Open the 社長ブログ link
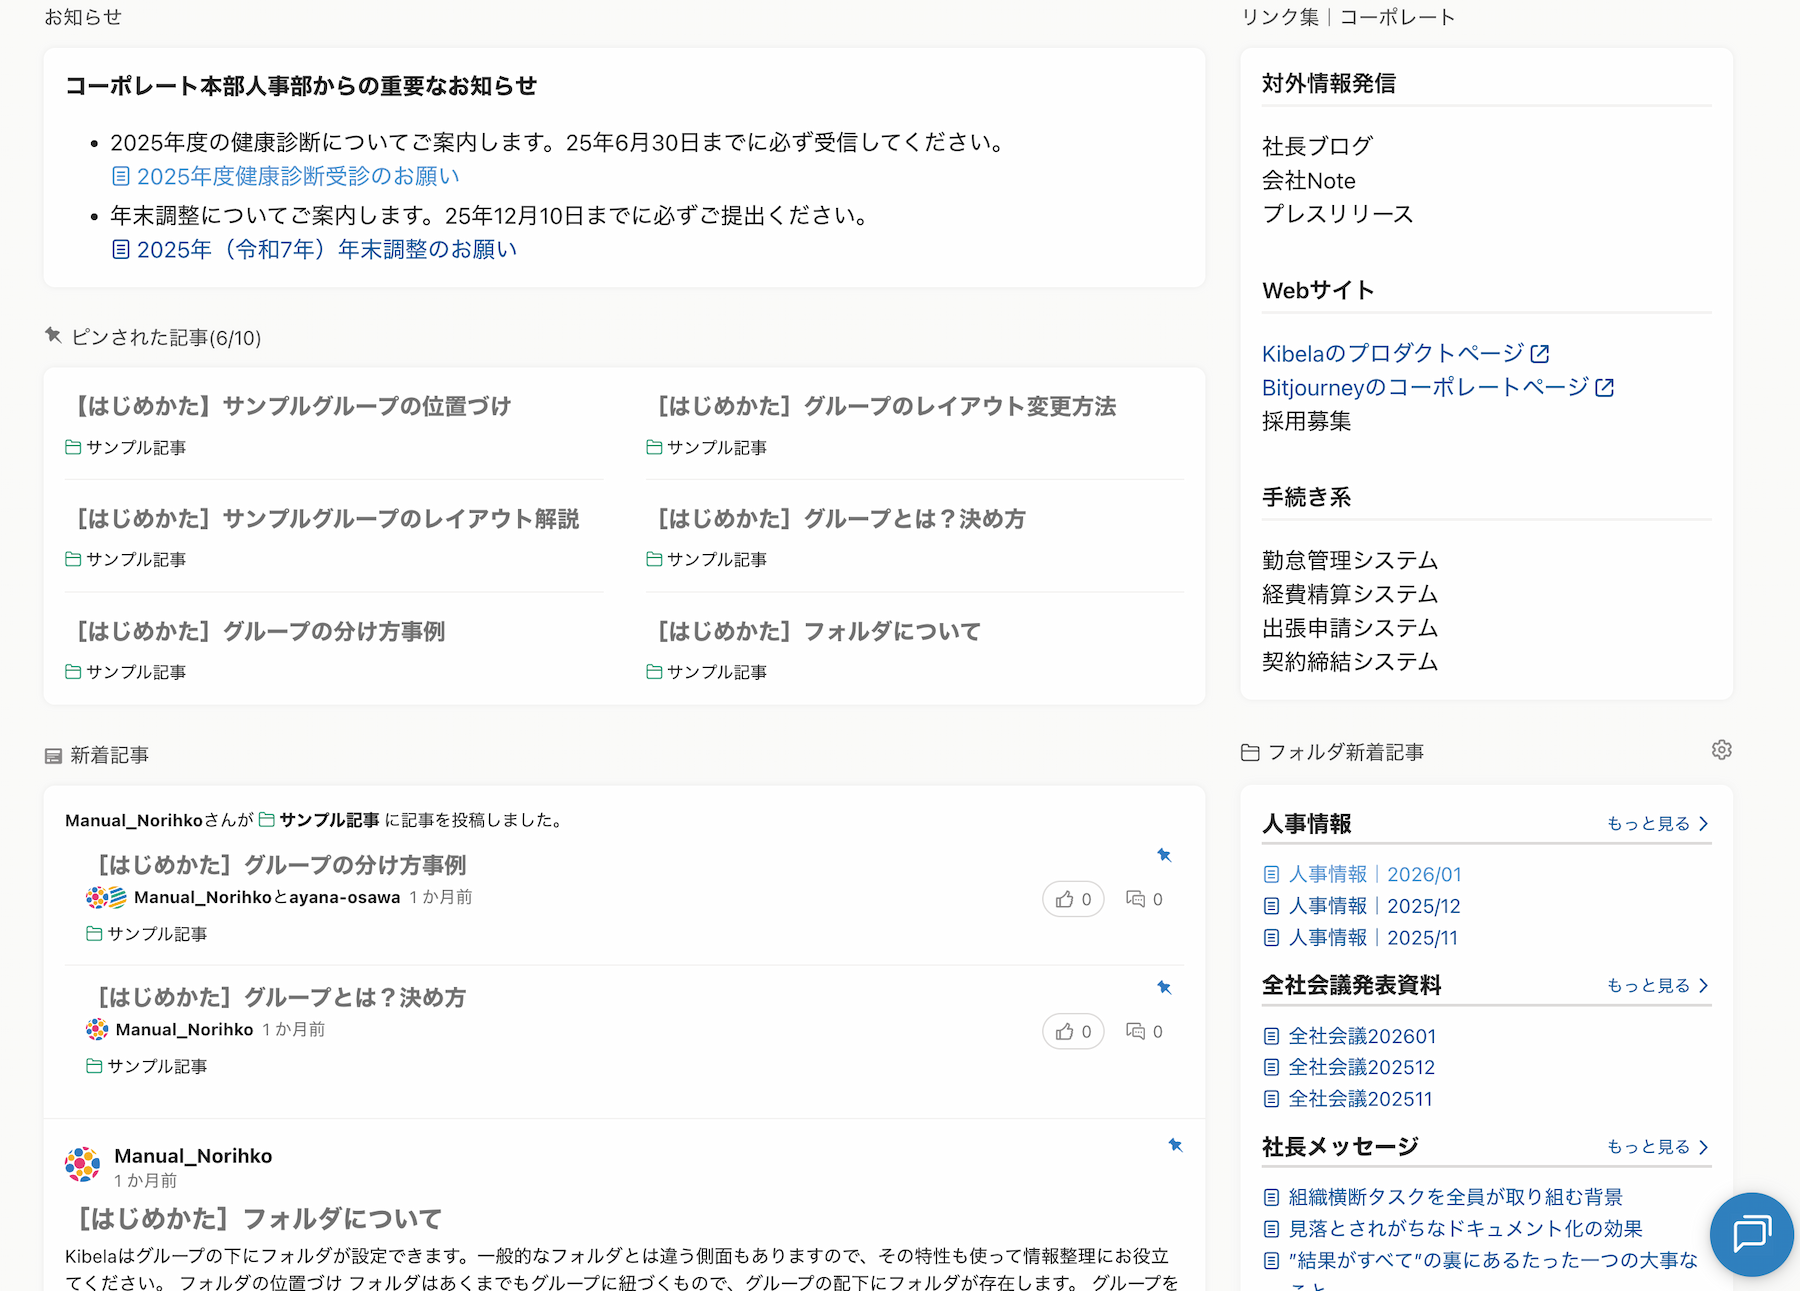The width and height of the screenshot is (1800, 1291). click(x=1316, y=145)
